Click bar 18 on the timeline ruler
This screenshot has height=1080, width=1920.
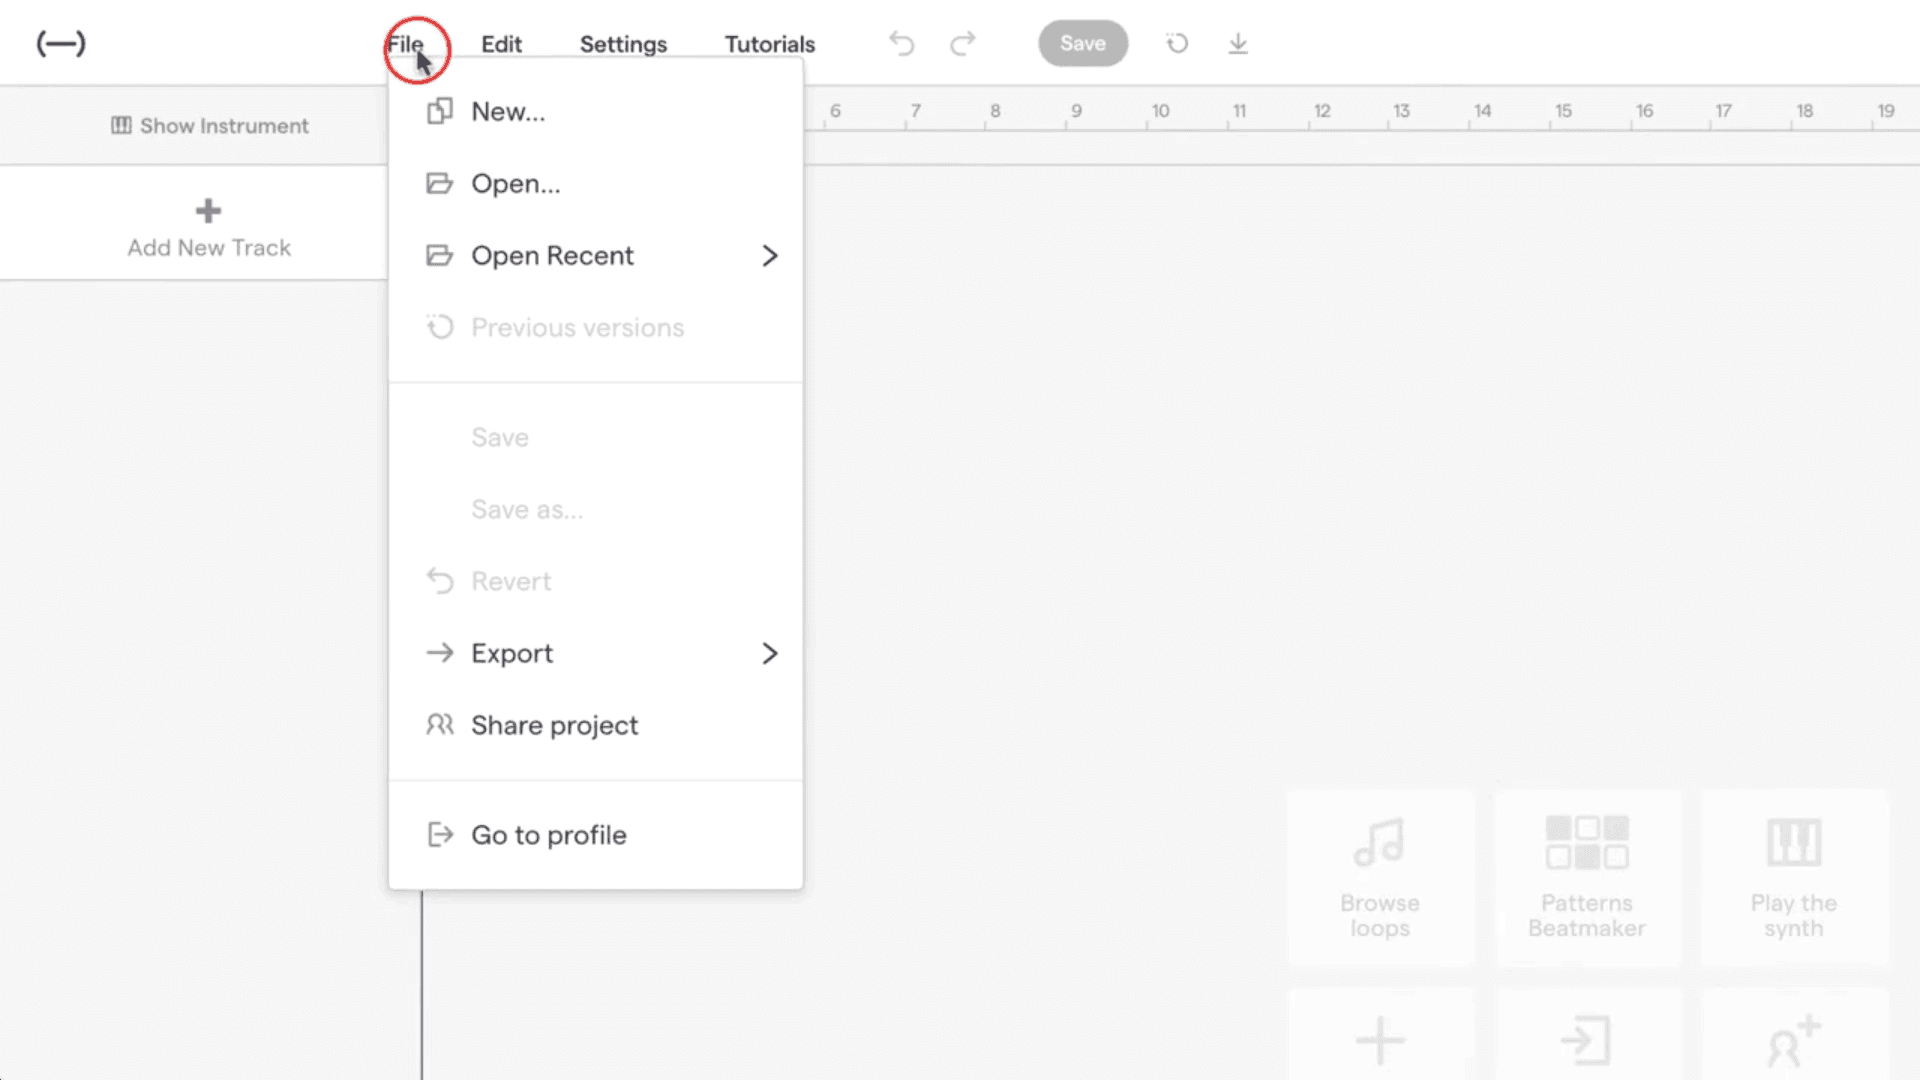(1805, 111)
